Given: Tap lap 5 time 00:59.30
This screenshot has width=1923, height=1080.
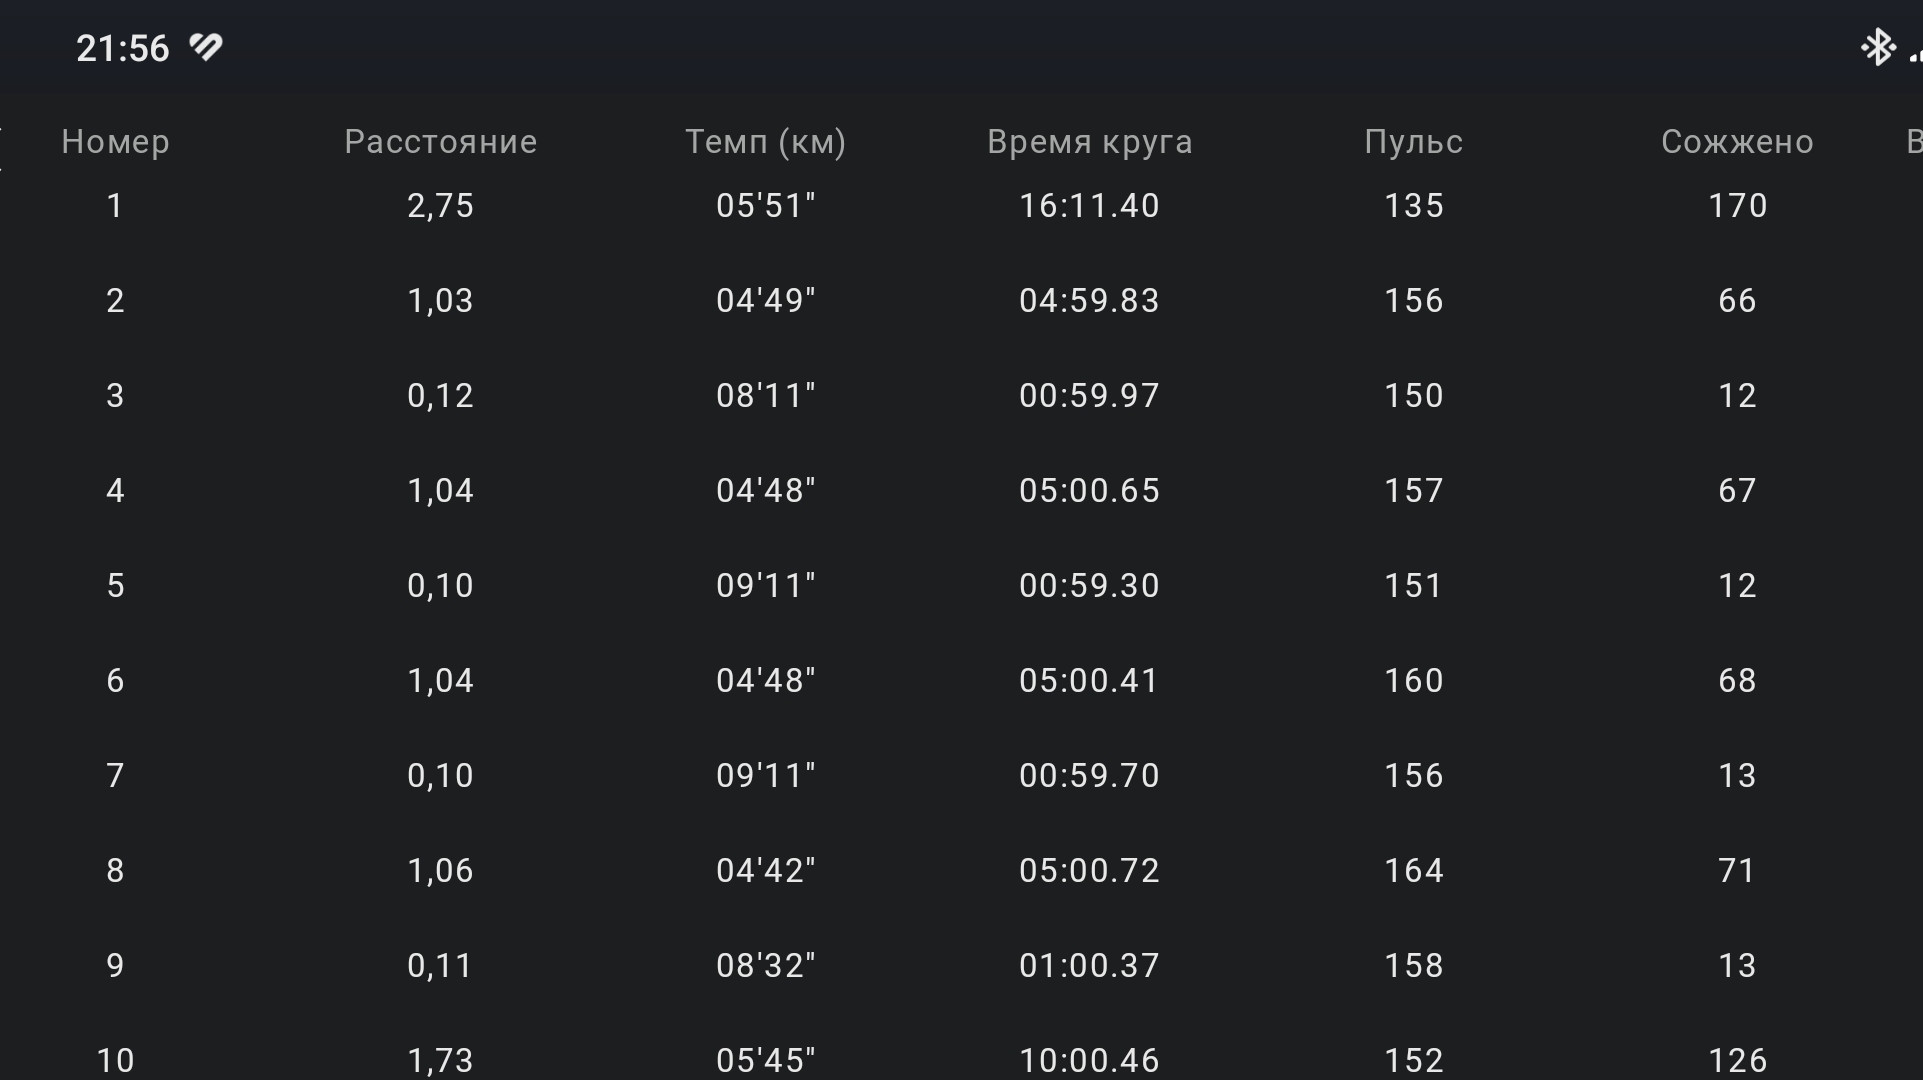Looking at the screenshot, I should point(1089,586).
